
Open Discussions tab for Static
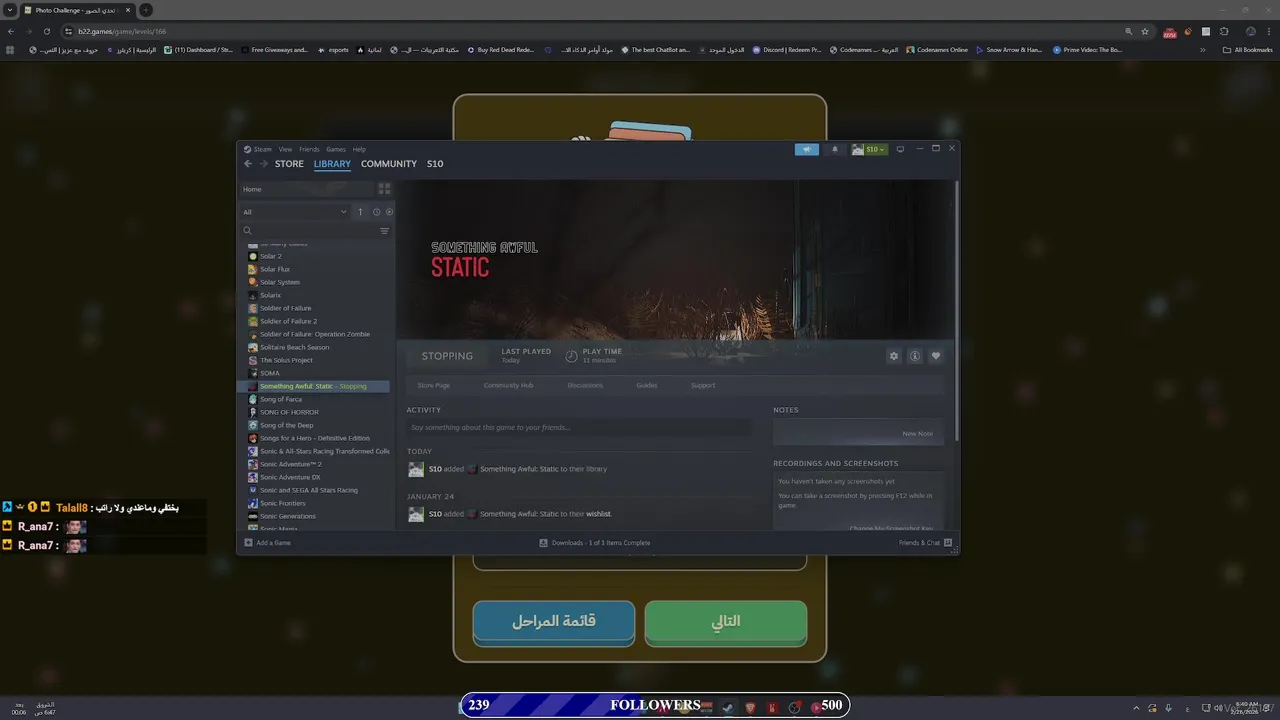pos(585,385)
